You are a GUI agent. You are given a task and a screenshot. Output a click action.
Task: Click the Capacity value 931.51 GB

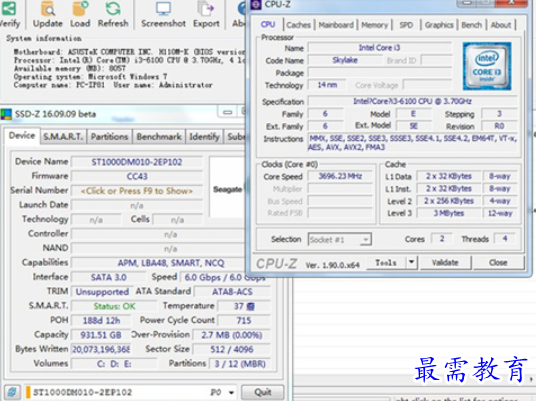(x=101, y=335)
